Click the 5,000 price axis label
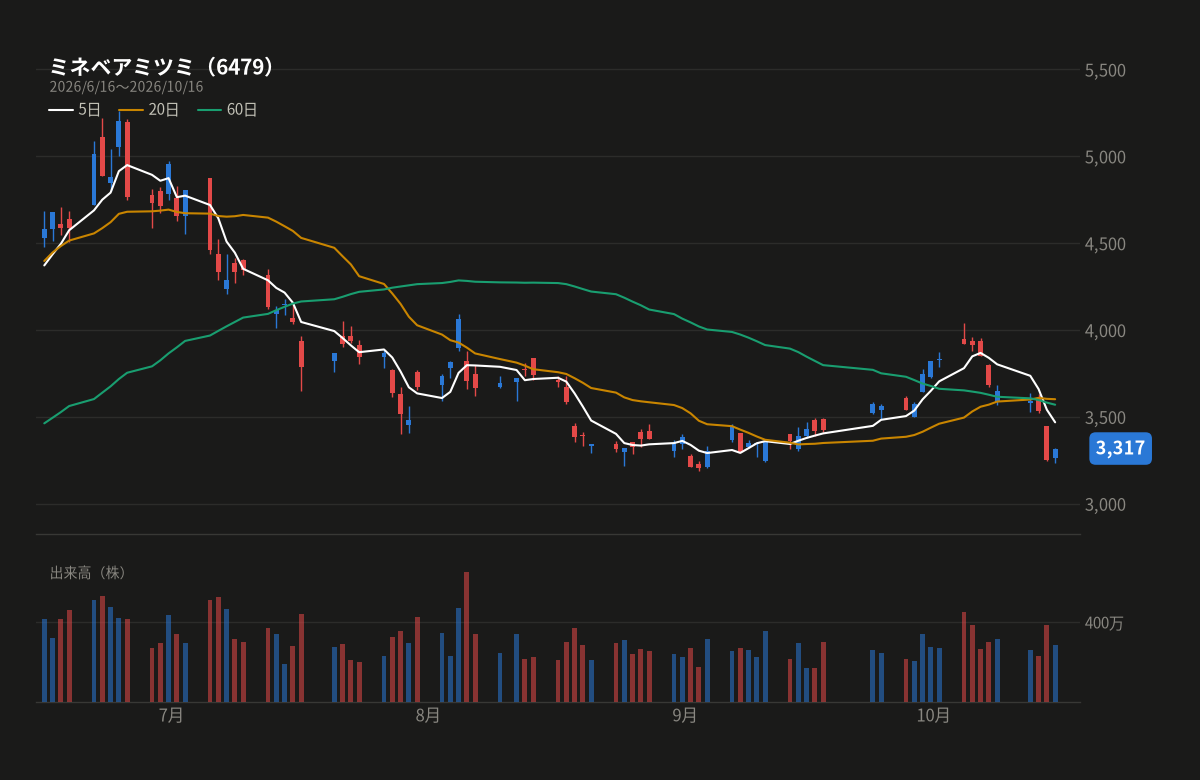1200x780 pixels. 1105,157
